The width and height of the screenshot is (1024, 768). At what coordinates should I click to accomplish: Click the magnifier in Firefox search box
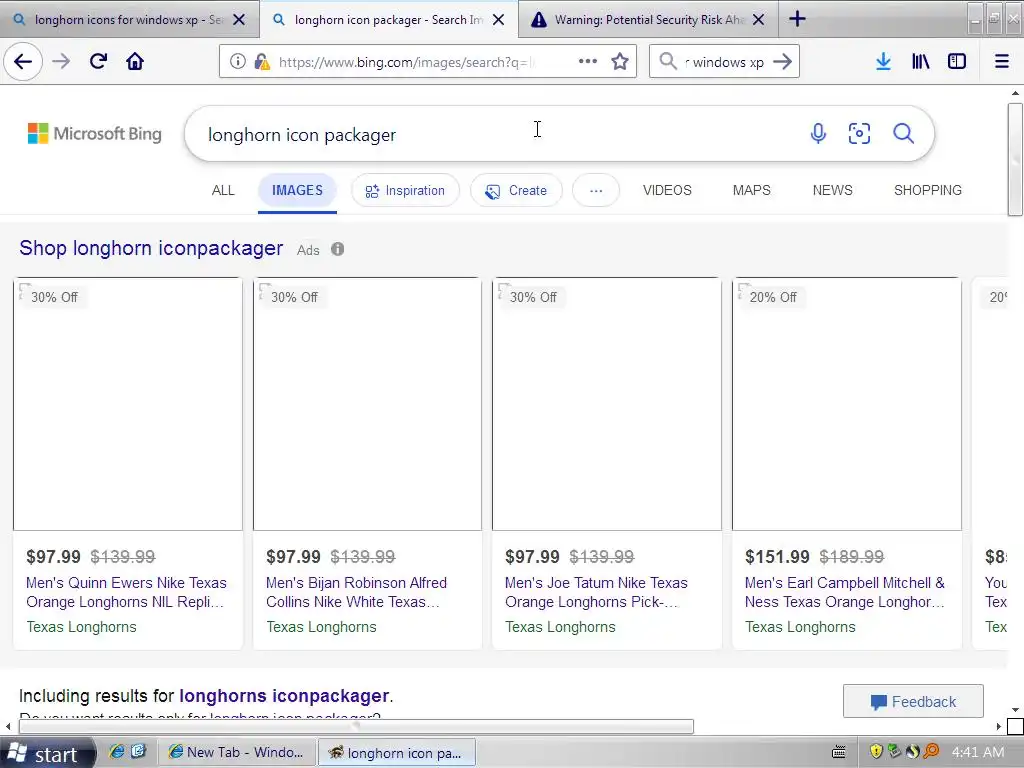tap(667, 61)
